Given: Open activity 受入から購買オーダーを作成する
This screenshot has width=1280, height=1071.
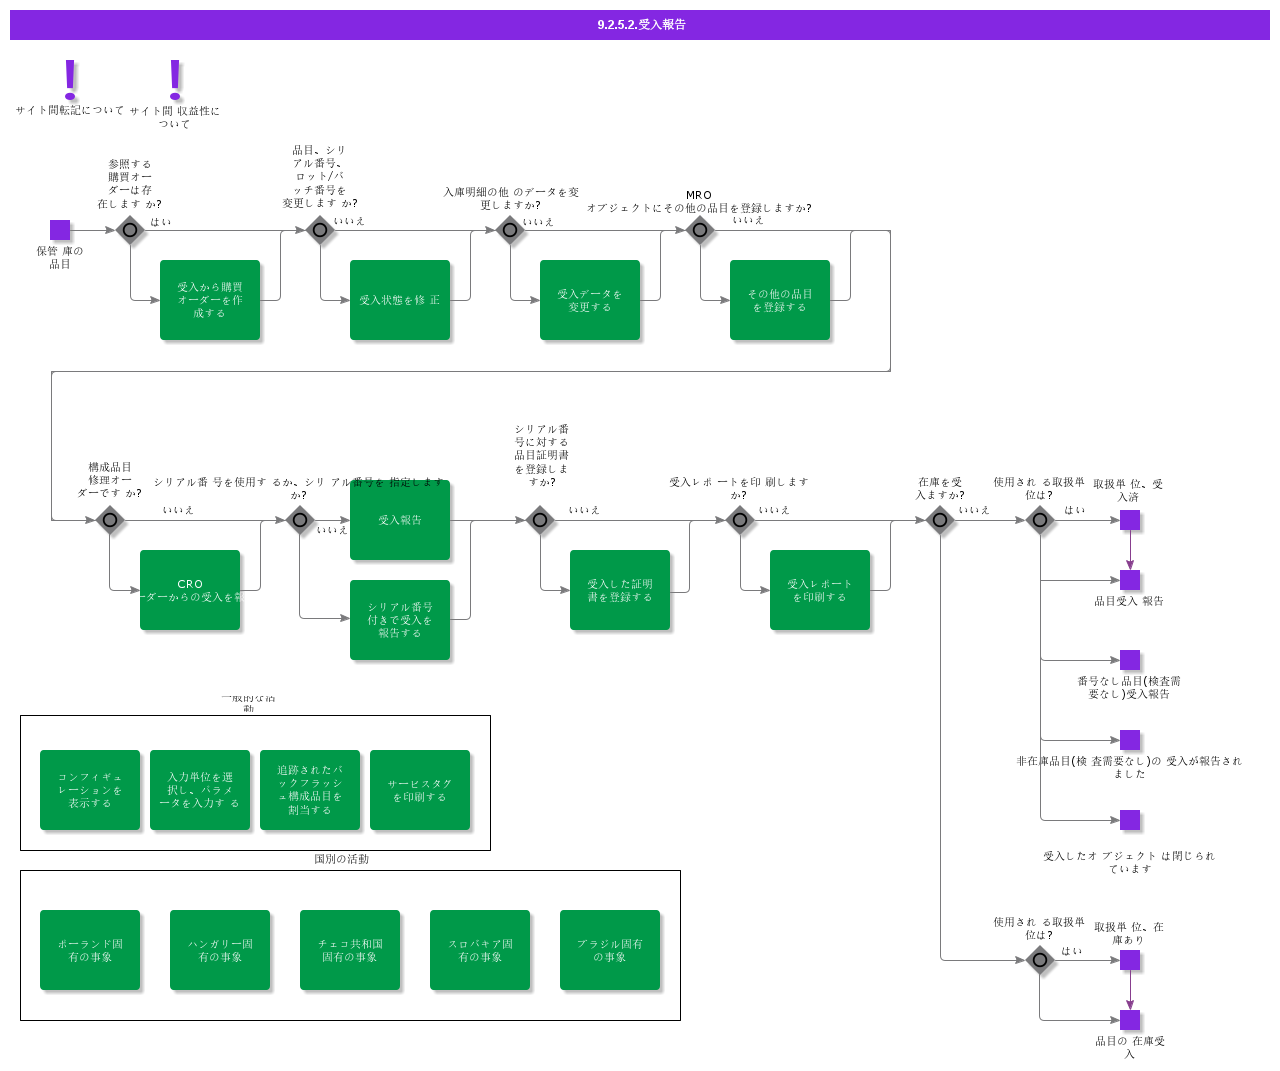Looking at the screenshot, I should 210,300.
